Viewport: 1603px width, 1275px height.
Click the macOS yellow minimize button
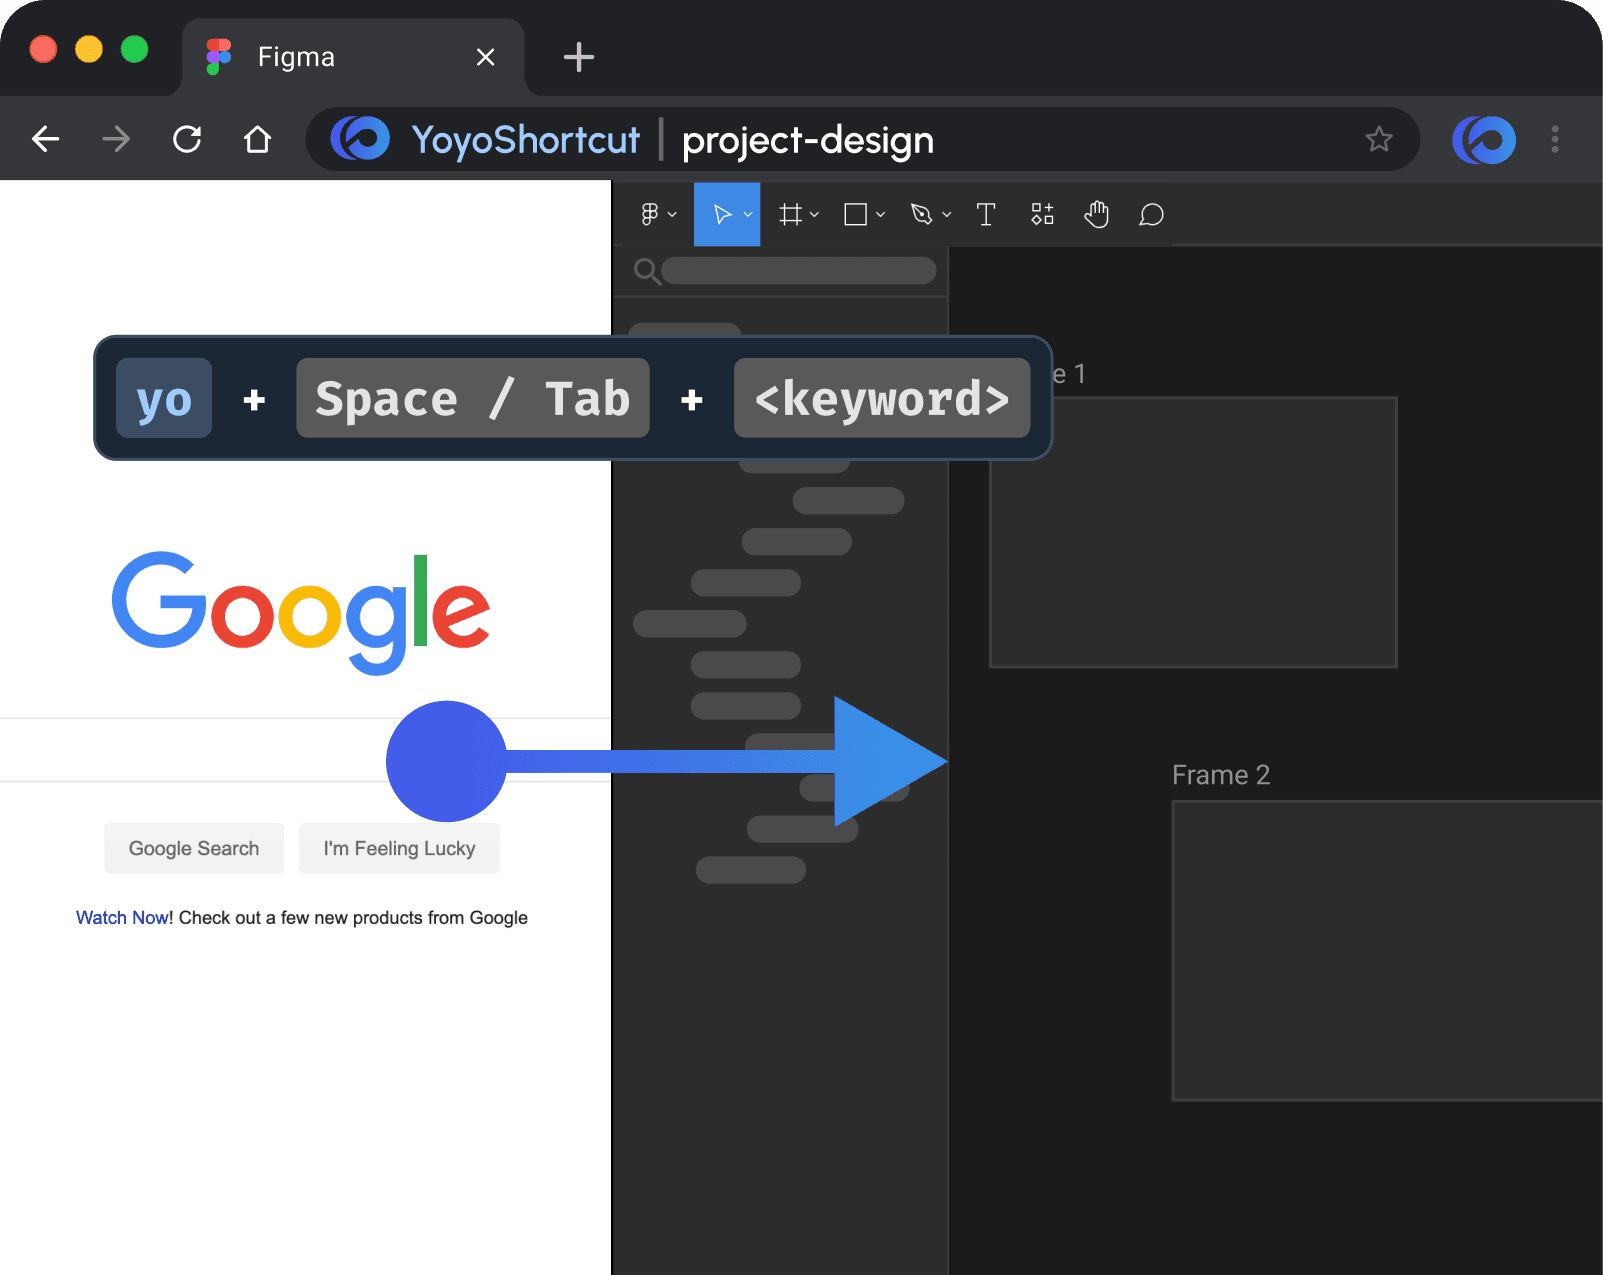click(89, 49)
